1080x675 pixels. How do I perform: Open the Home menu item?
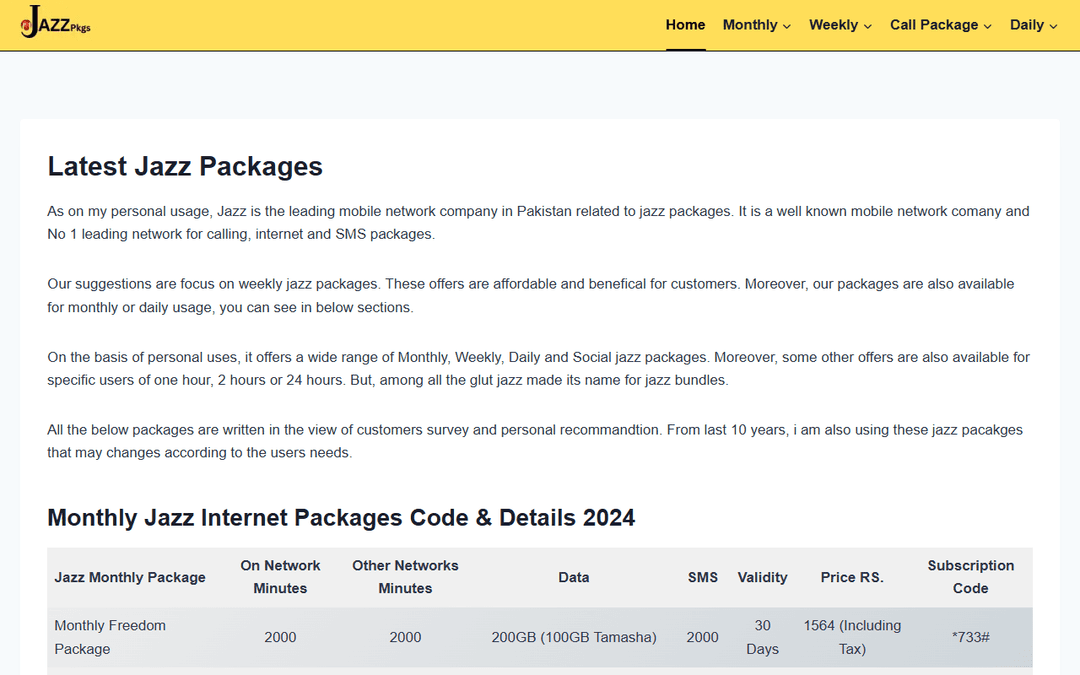click(x=685, y=25)
